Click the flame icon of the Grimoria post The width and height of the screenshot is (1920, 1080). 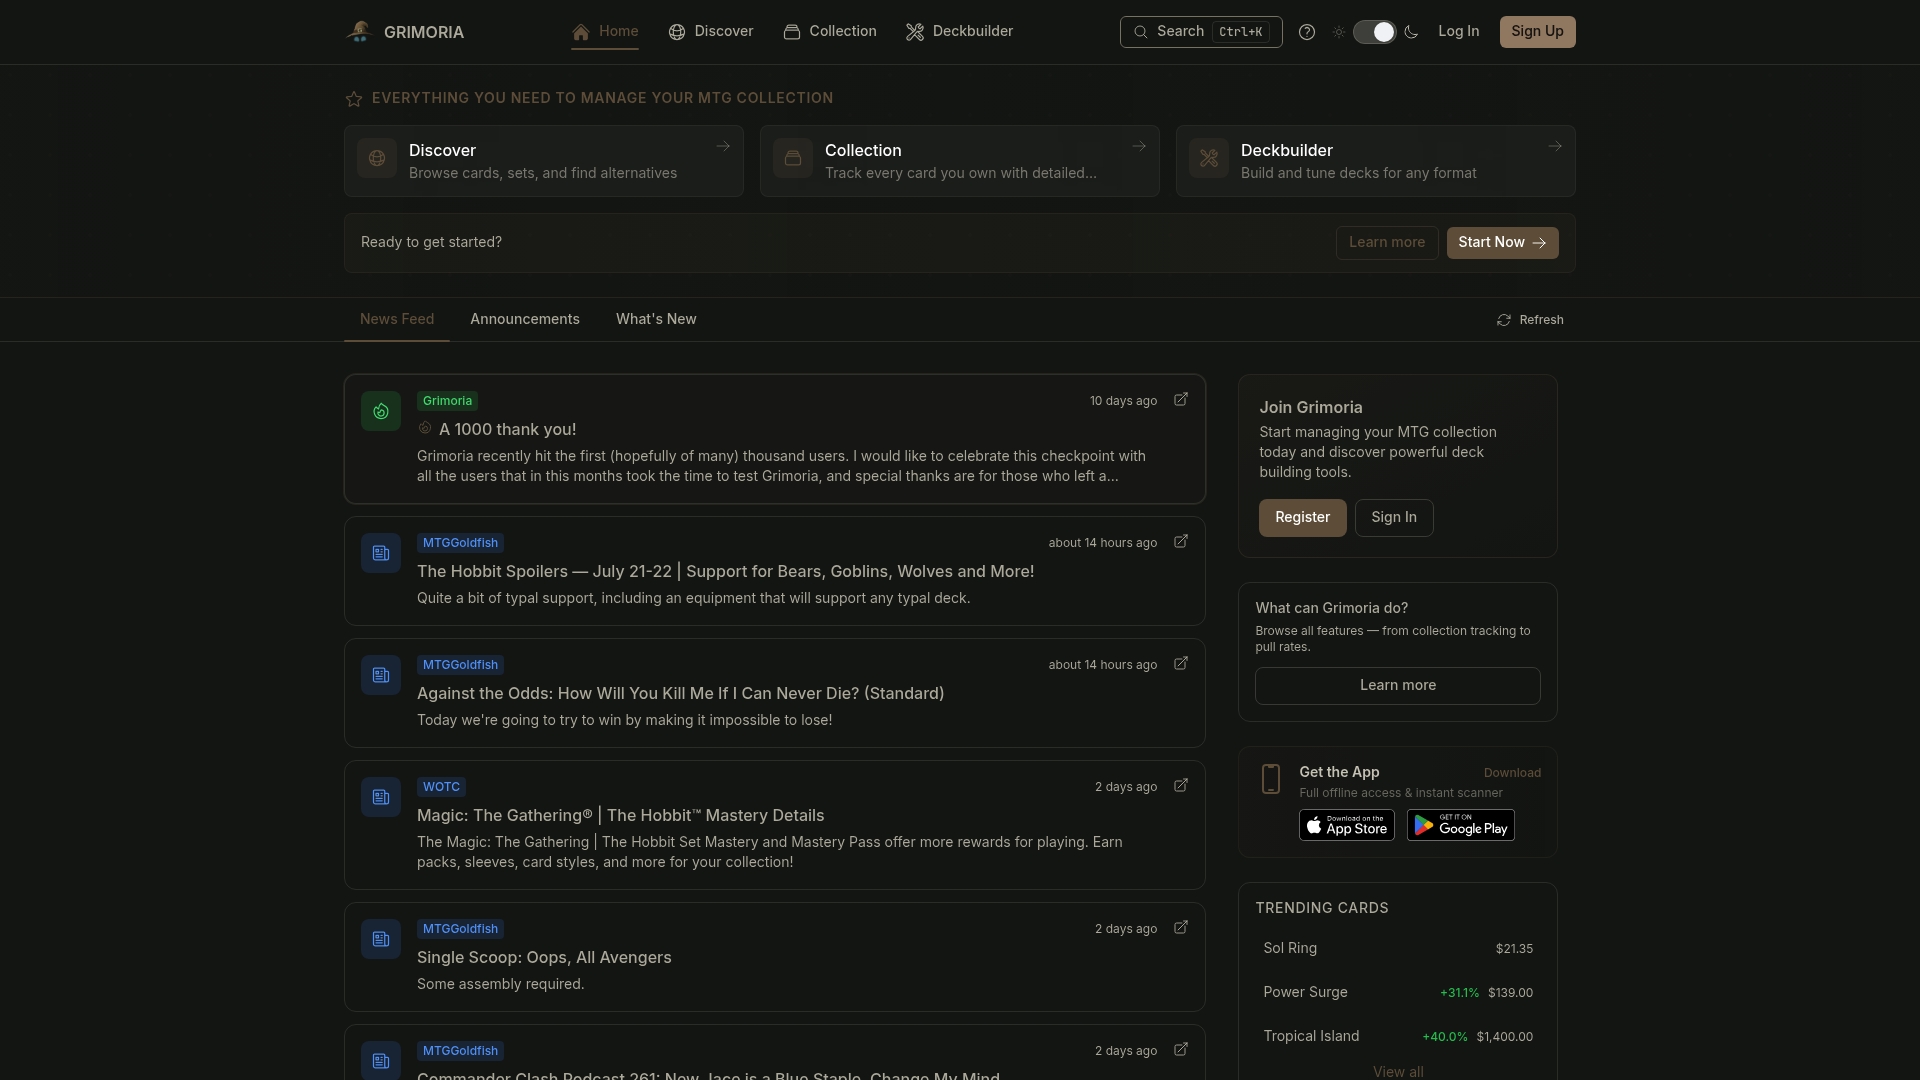pyautogui.click(x=381, y=411)
